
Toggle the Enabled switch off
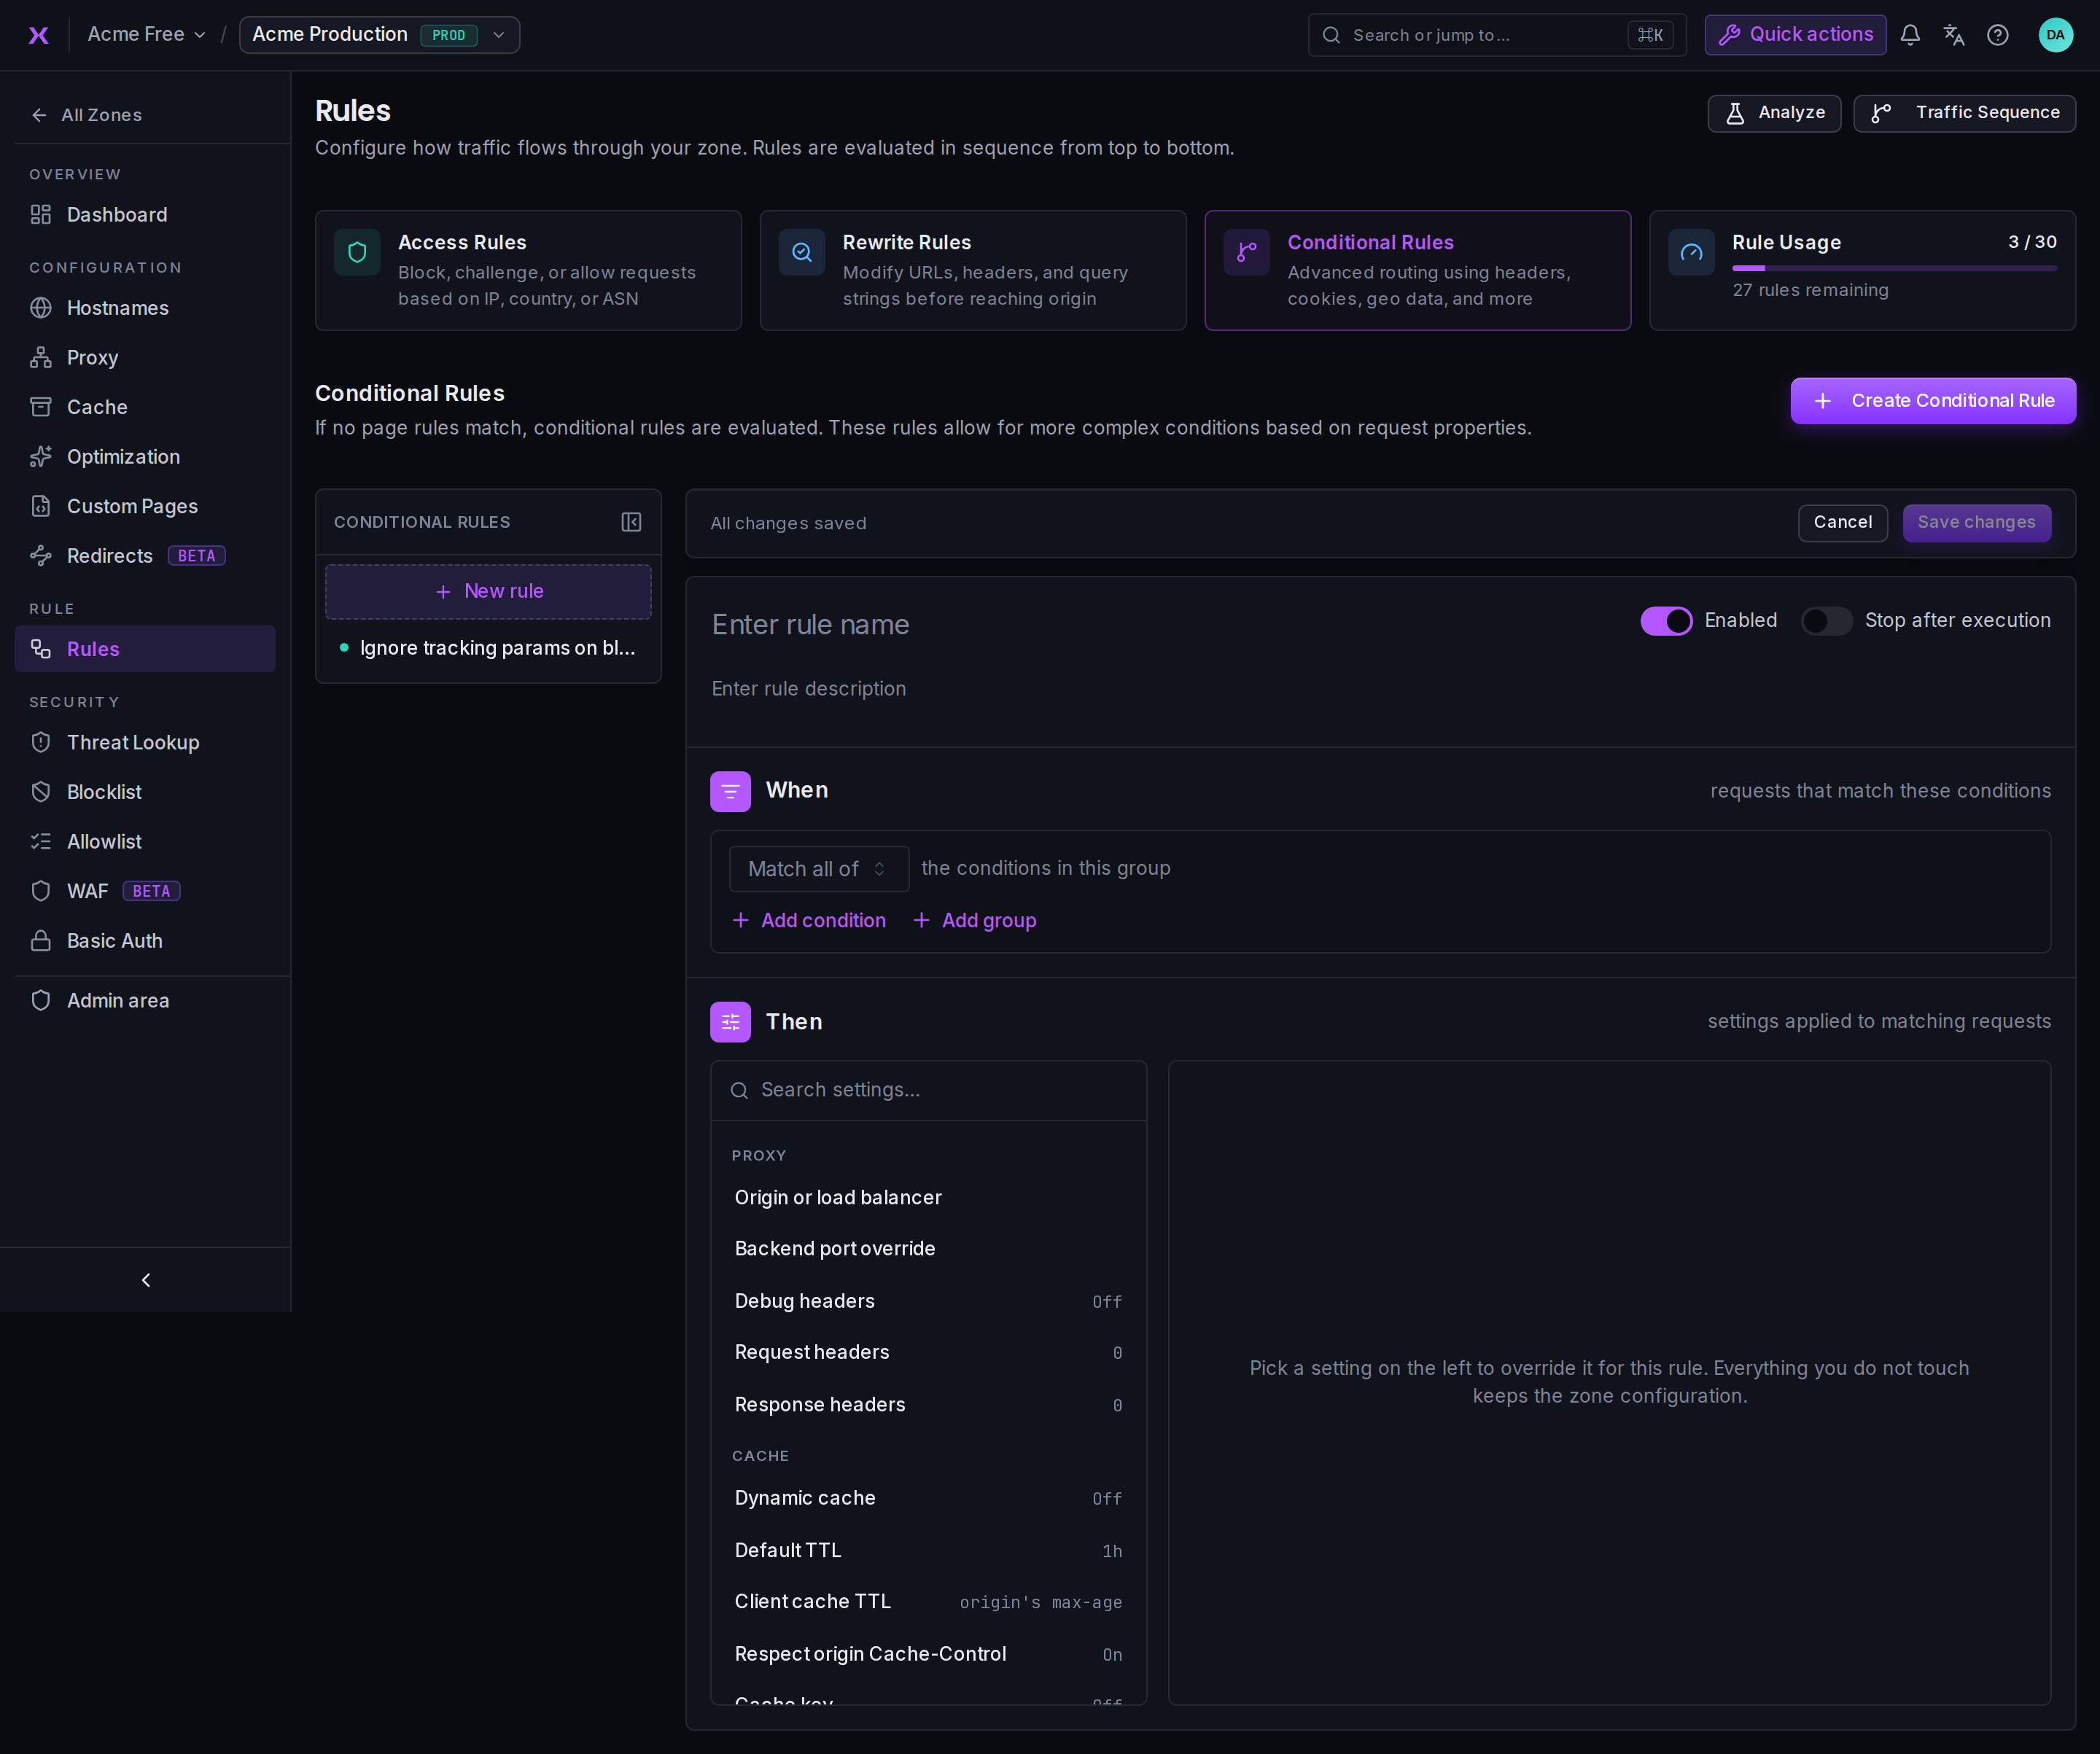[1666, 621]
